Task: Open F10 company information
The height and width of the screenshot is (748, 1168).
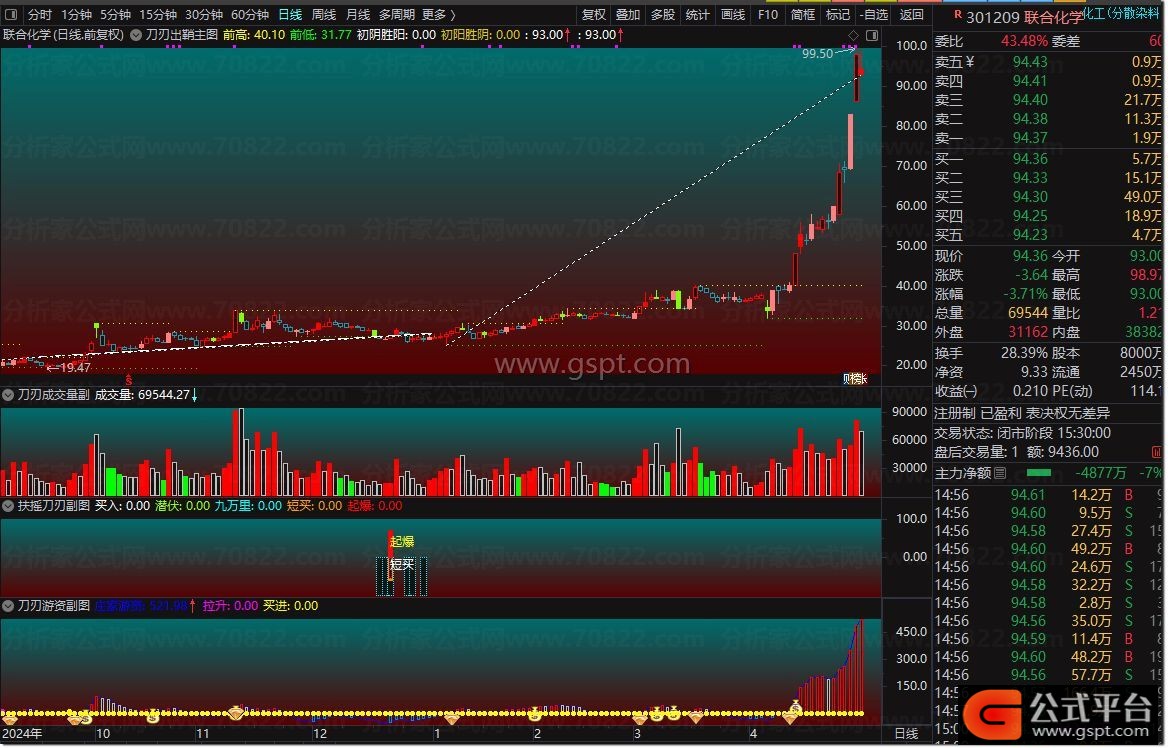Action: tap(767, 14)
